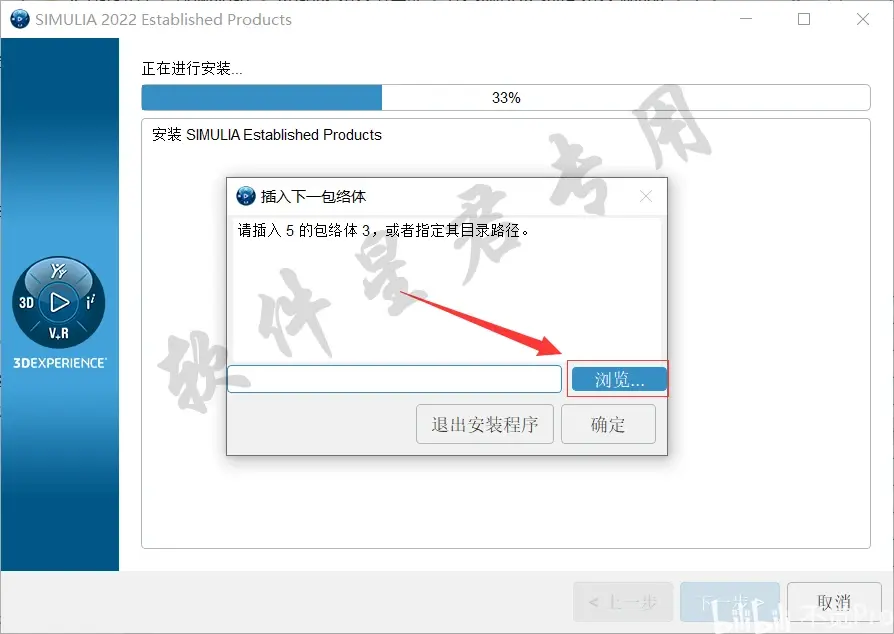Select the 3D quadrant of the compass

(26, 302)
